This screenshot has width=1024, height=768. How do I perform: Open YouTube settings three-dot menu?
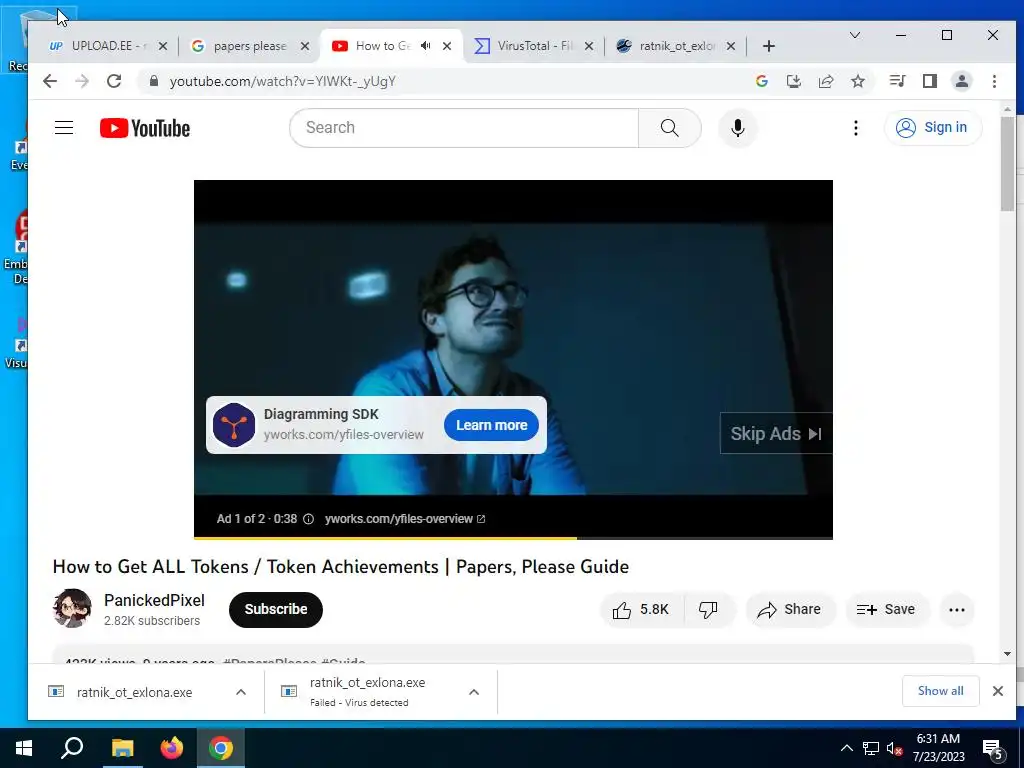coord(856,127)
